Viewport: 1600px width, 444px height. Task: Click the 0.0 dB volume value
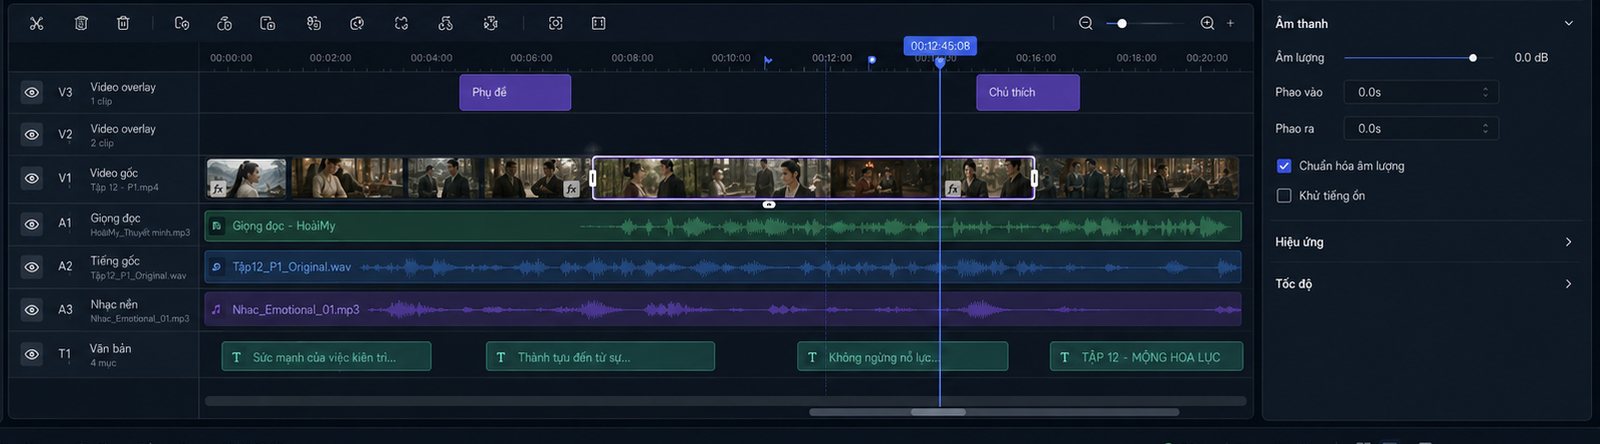(1531, 58)
